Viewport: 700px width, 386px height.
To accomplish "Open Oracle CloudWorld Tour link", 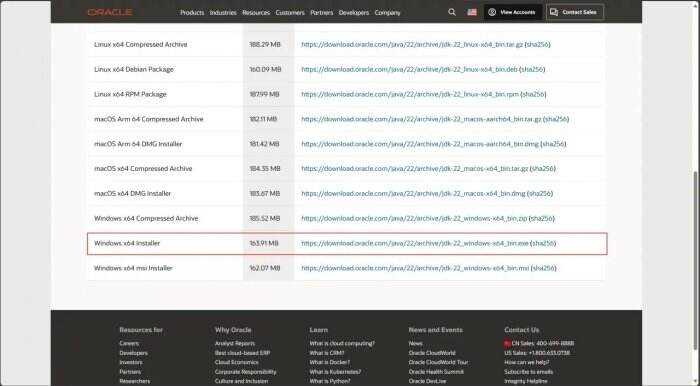I will click(438, 362).
